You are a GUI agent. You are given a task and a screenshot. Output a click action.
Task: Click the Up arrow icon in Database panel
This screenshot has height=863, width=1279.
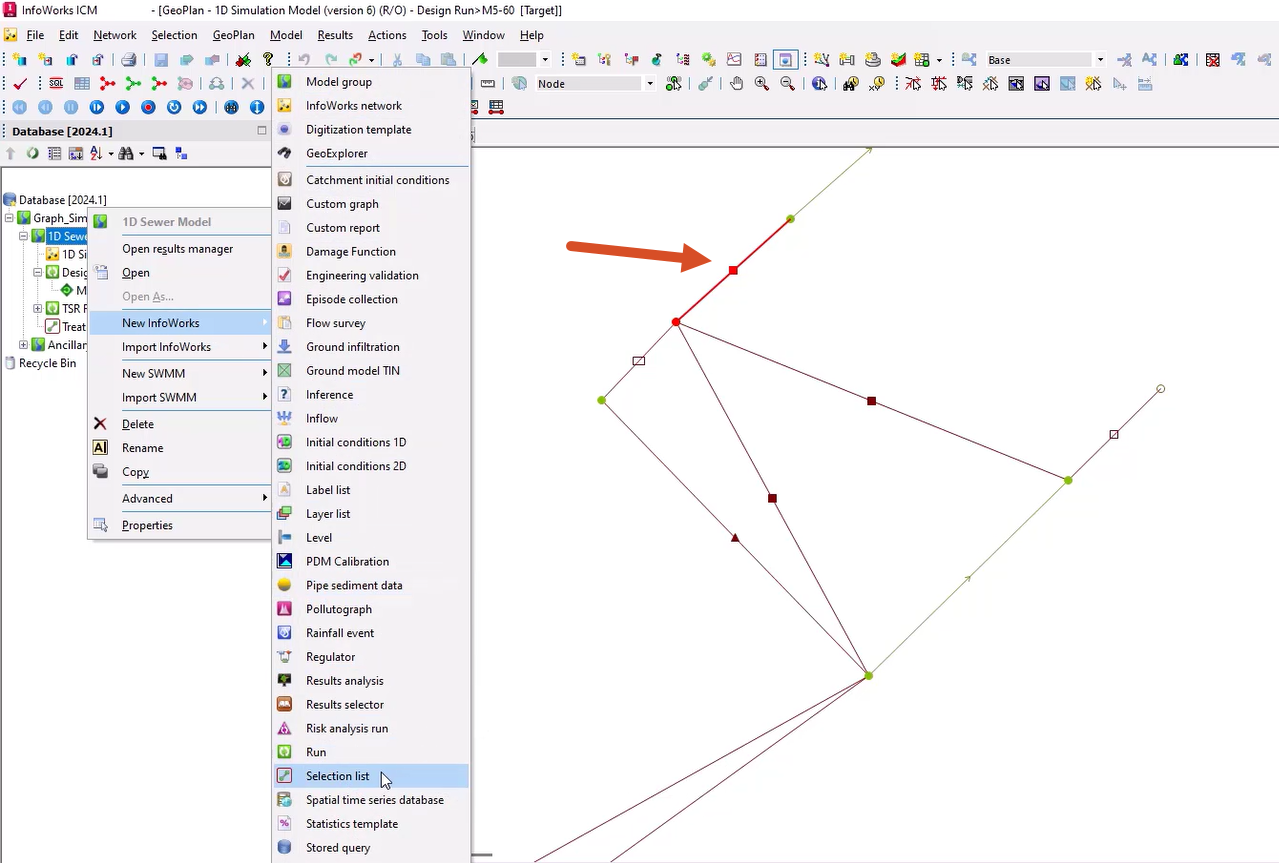11,154
